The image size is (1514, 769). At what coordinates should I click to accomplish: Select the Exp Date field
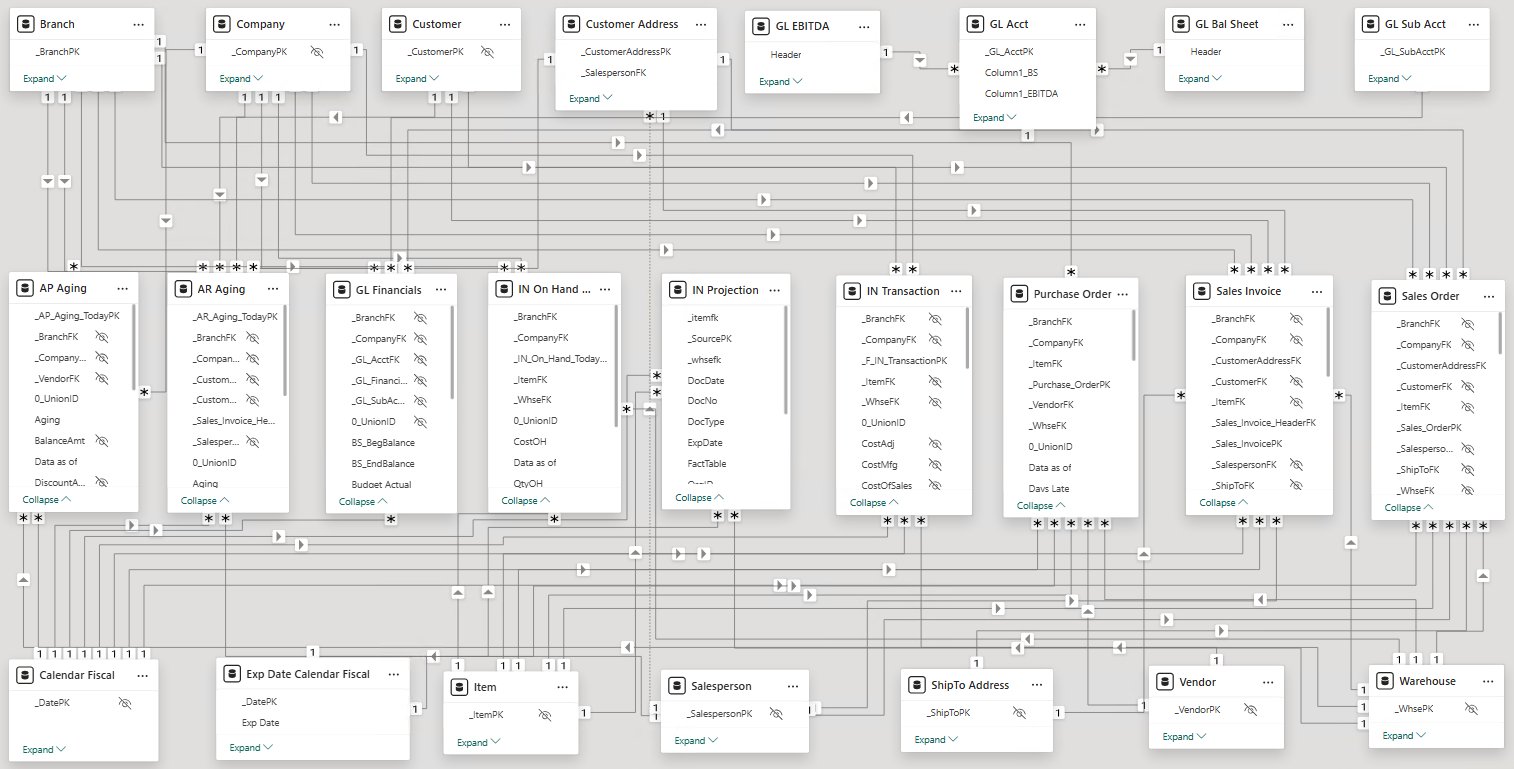click(260, 722)
